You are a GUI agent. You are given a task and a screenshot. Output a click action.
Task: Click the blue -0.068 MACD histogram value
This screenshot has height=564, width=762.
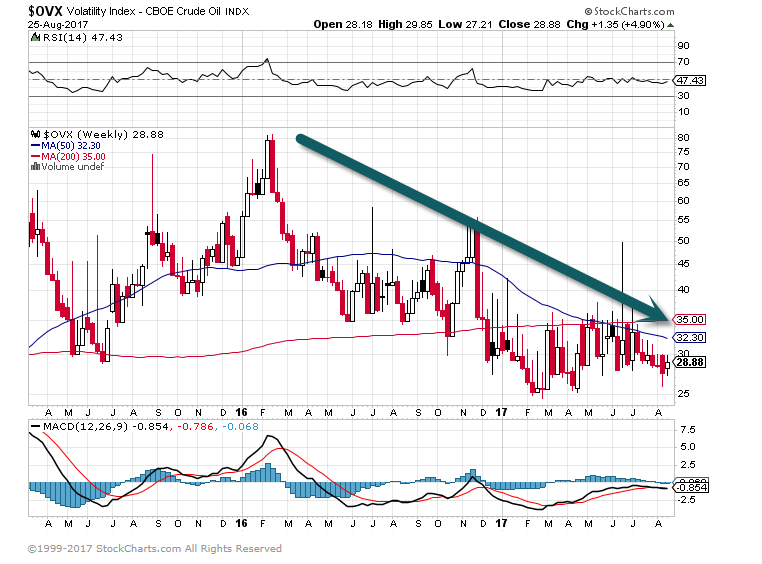[x=241, y=427]
